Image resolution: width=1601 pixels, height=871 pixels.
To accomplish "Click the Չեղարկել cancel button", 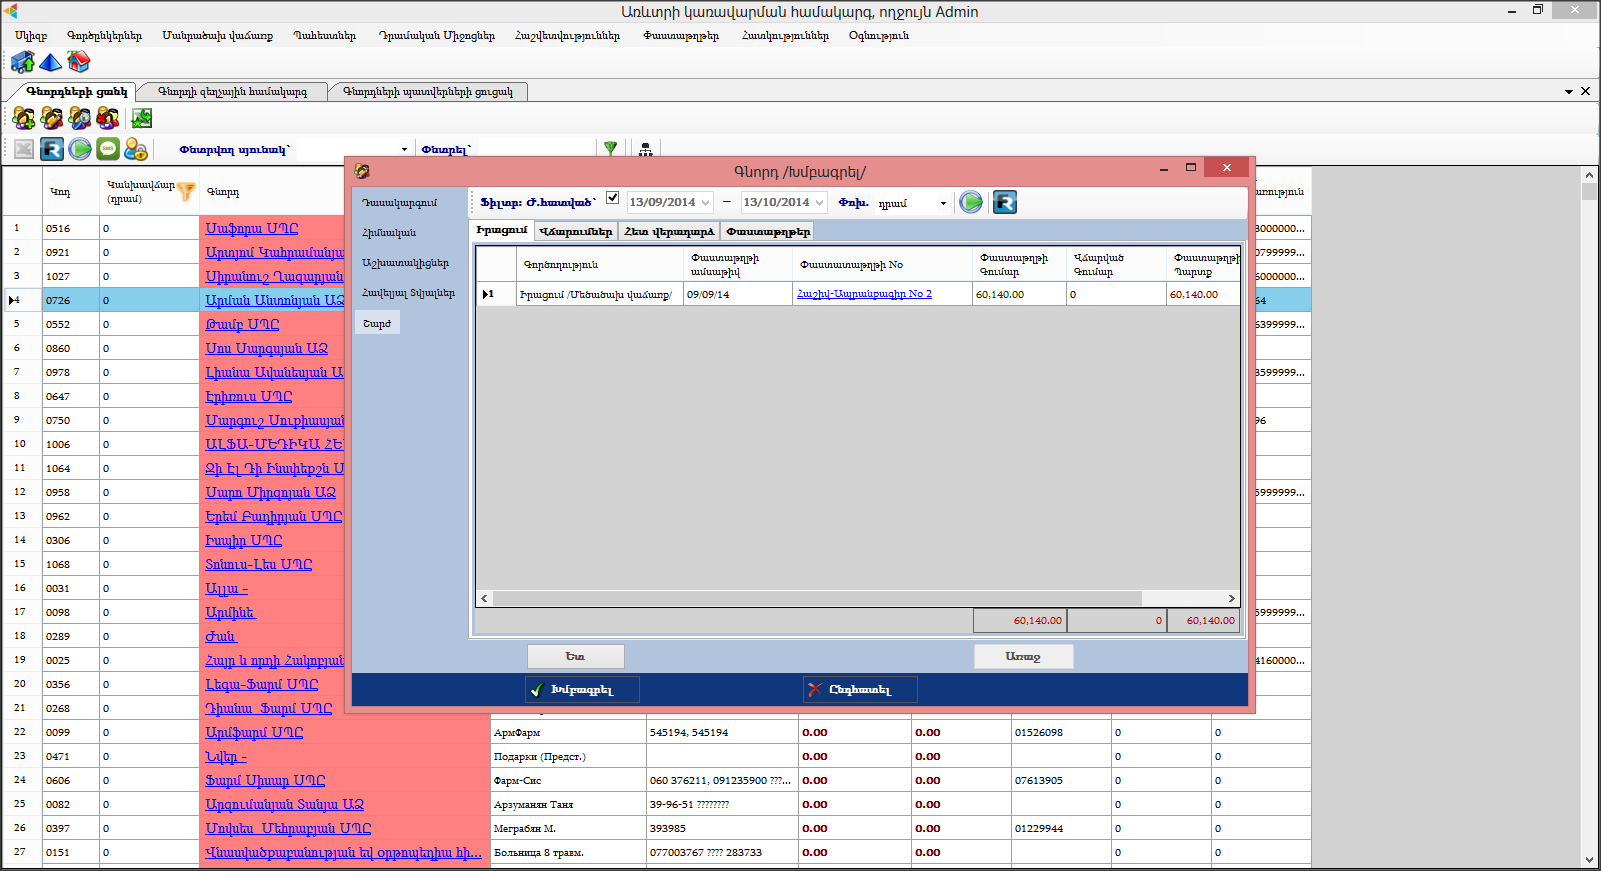I will click(859, 690).
